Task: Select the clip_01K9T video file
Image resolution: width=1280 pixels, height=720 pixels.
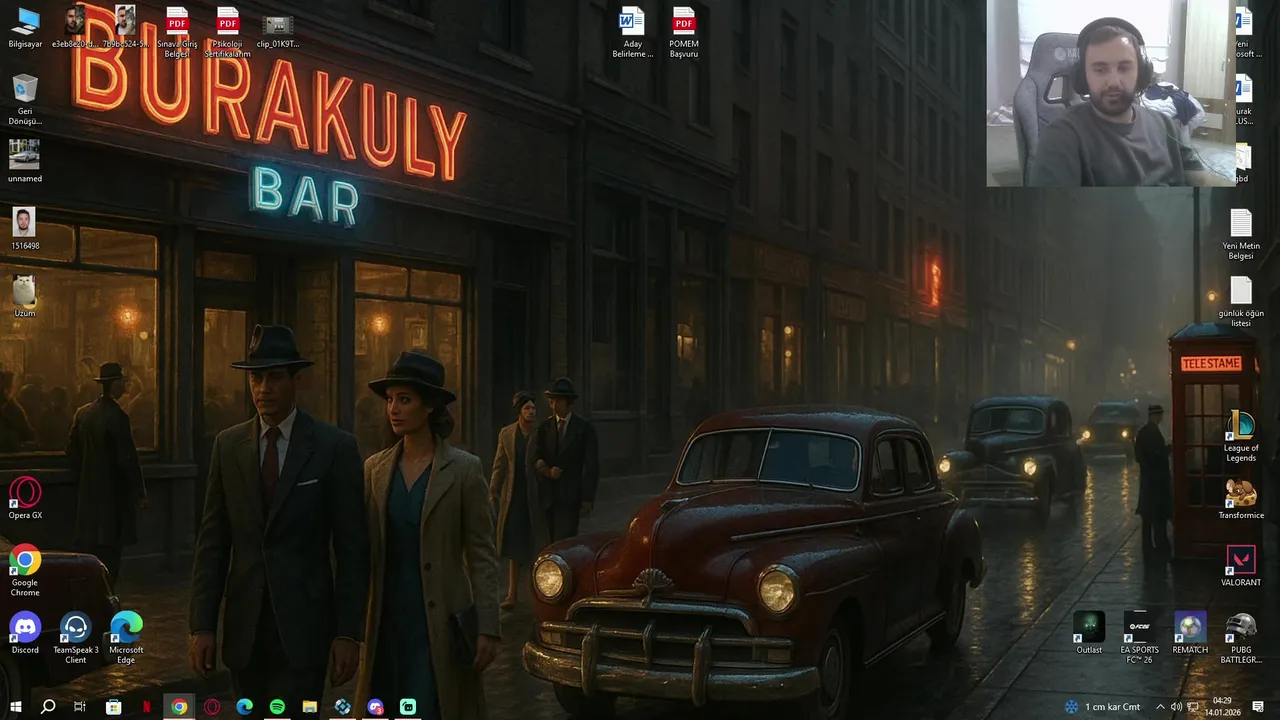Action: (x=277, y=27)
